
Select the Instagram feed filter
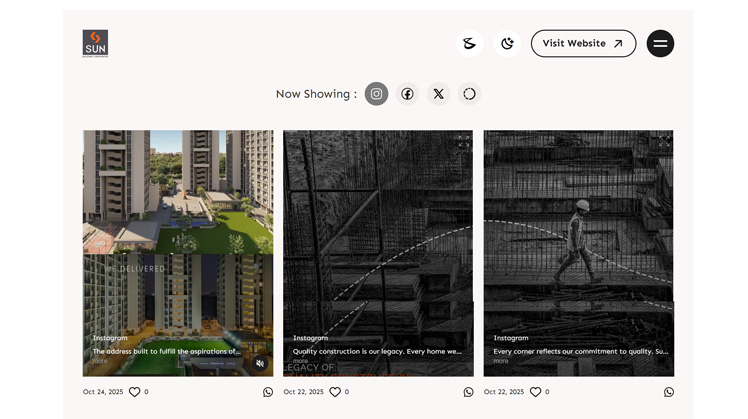pos(376,94)
